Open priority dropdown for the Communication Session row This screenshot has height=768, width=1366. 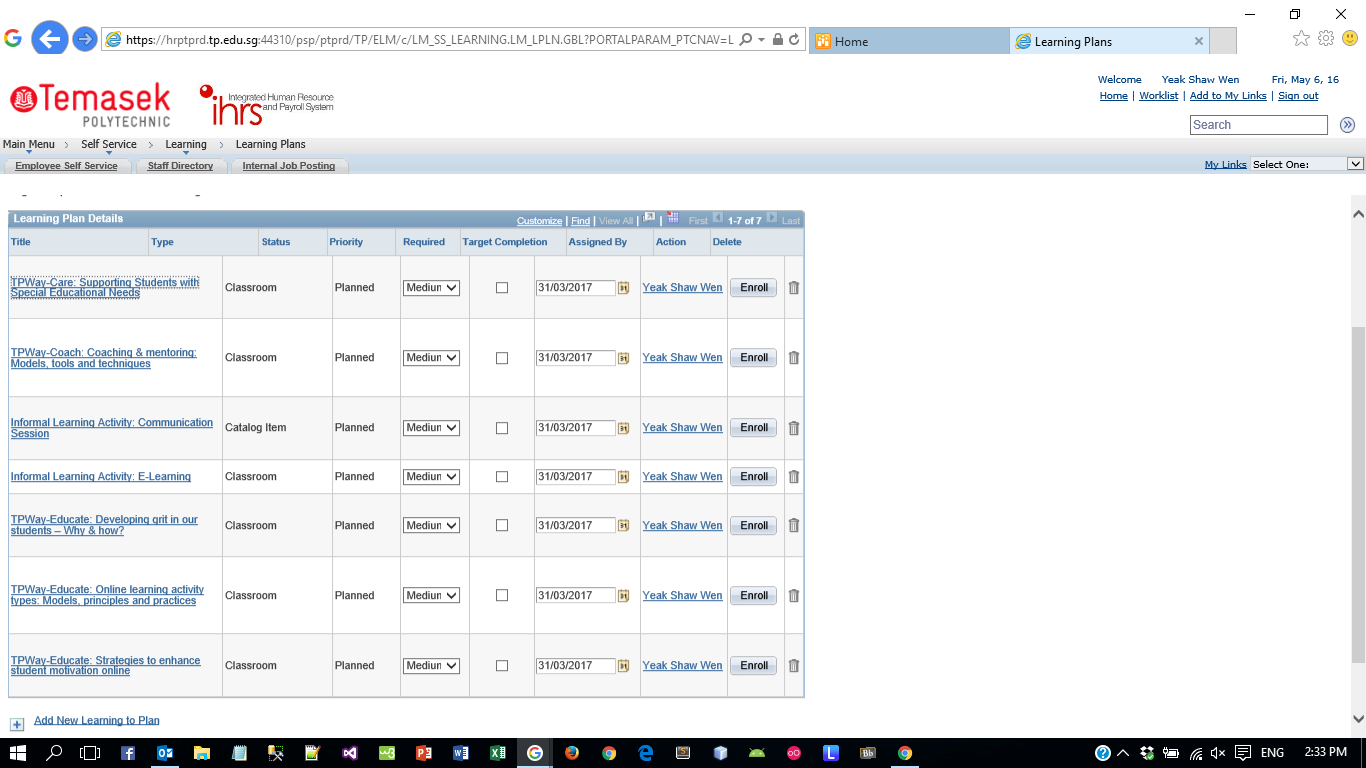431,428
